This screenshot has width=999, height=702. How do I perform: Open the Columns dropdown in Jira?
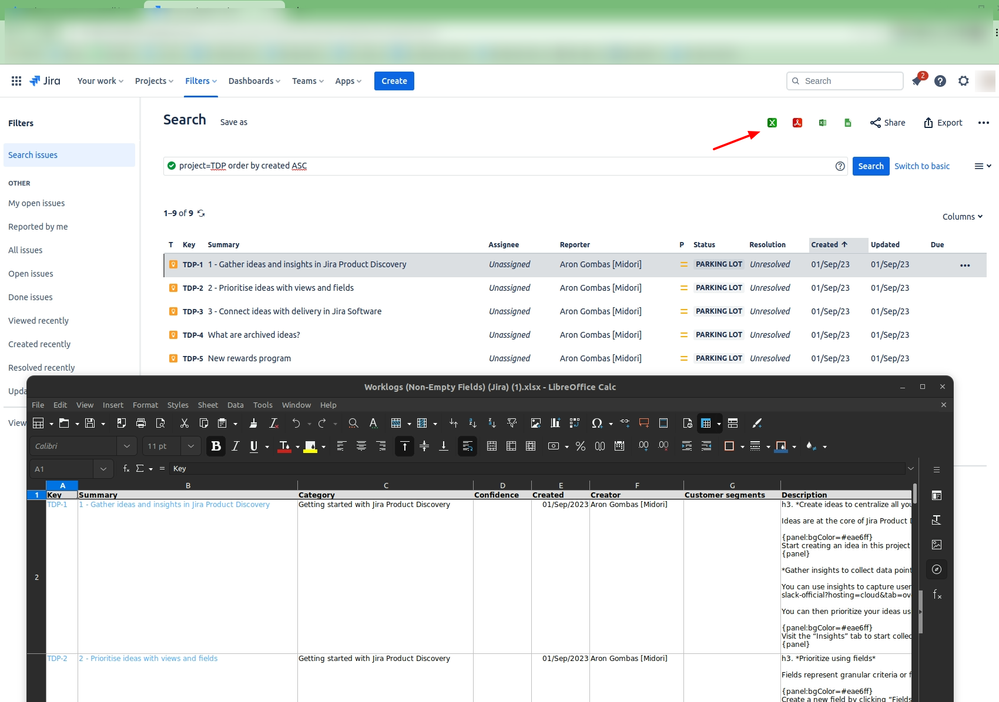coord(962,217)
